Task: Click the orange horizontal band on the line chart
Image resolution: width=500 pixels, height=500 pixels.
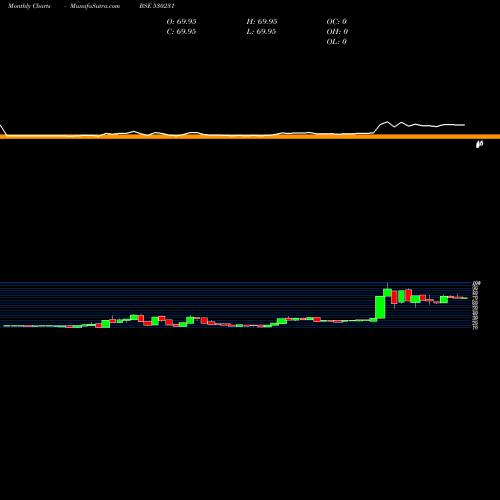Action: [x=250, y=137]
